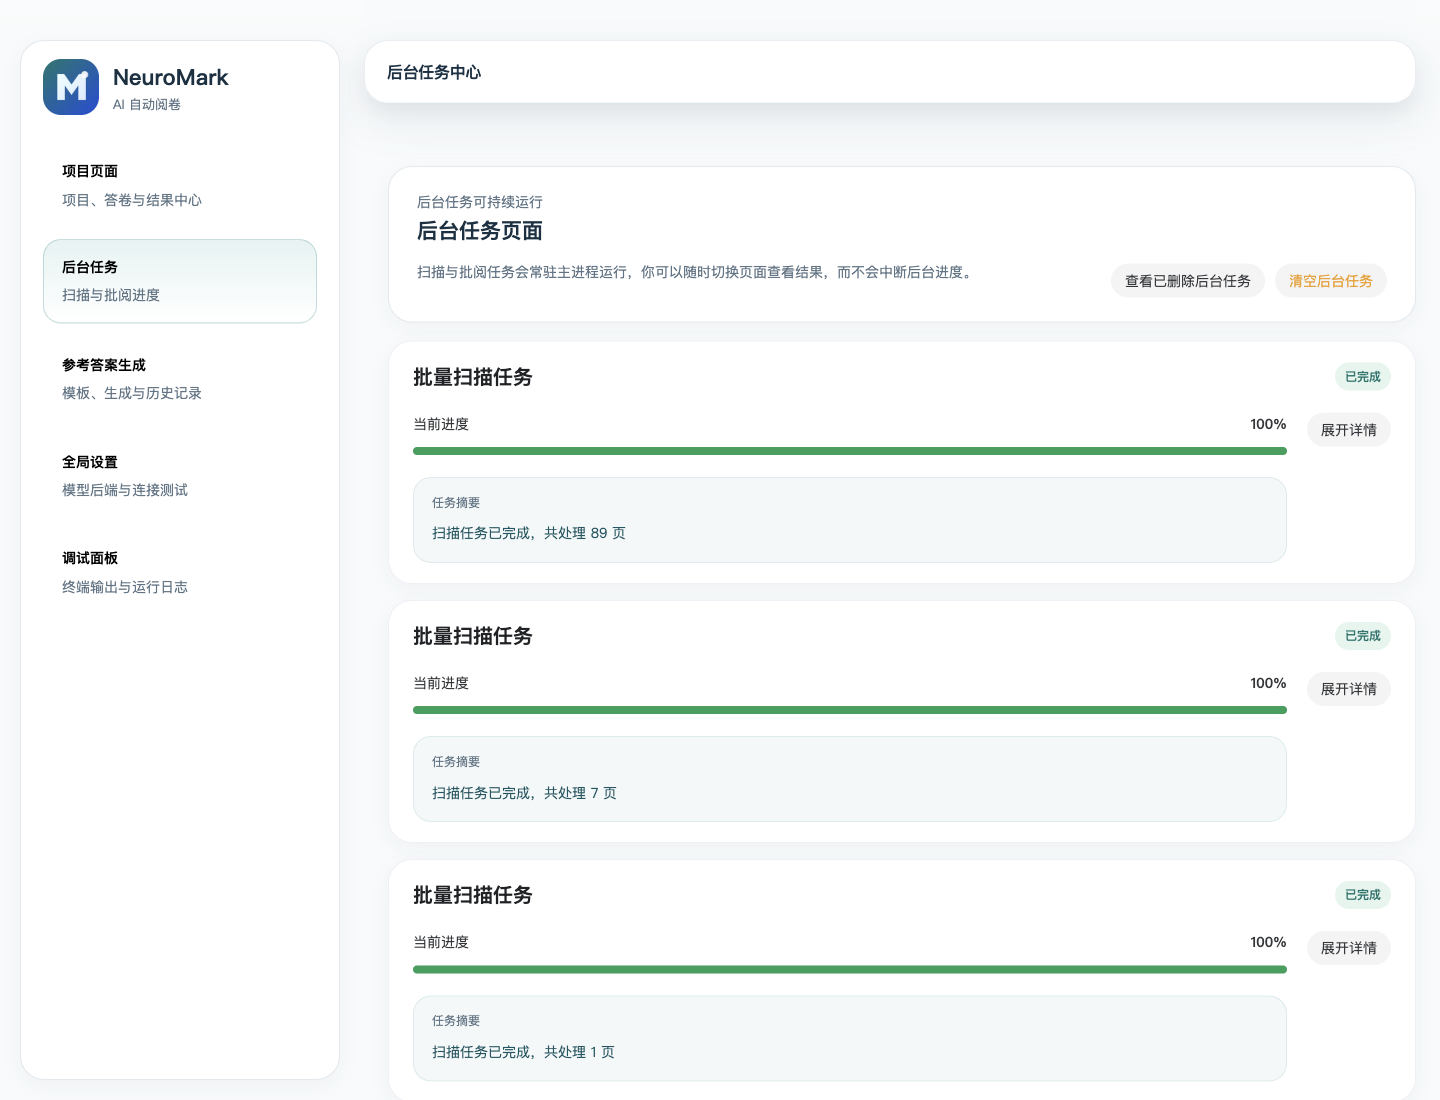Image resolution: width=1440 pixels, height=1100 pixels.
Task: Open 全局设置 from the sidebar
Action: point(180,476)
